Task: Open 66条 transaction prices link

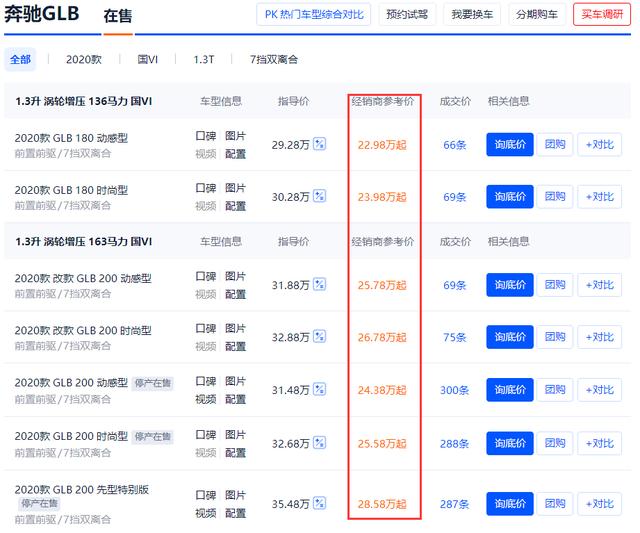Action: (x=455, y=145)
